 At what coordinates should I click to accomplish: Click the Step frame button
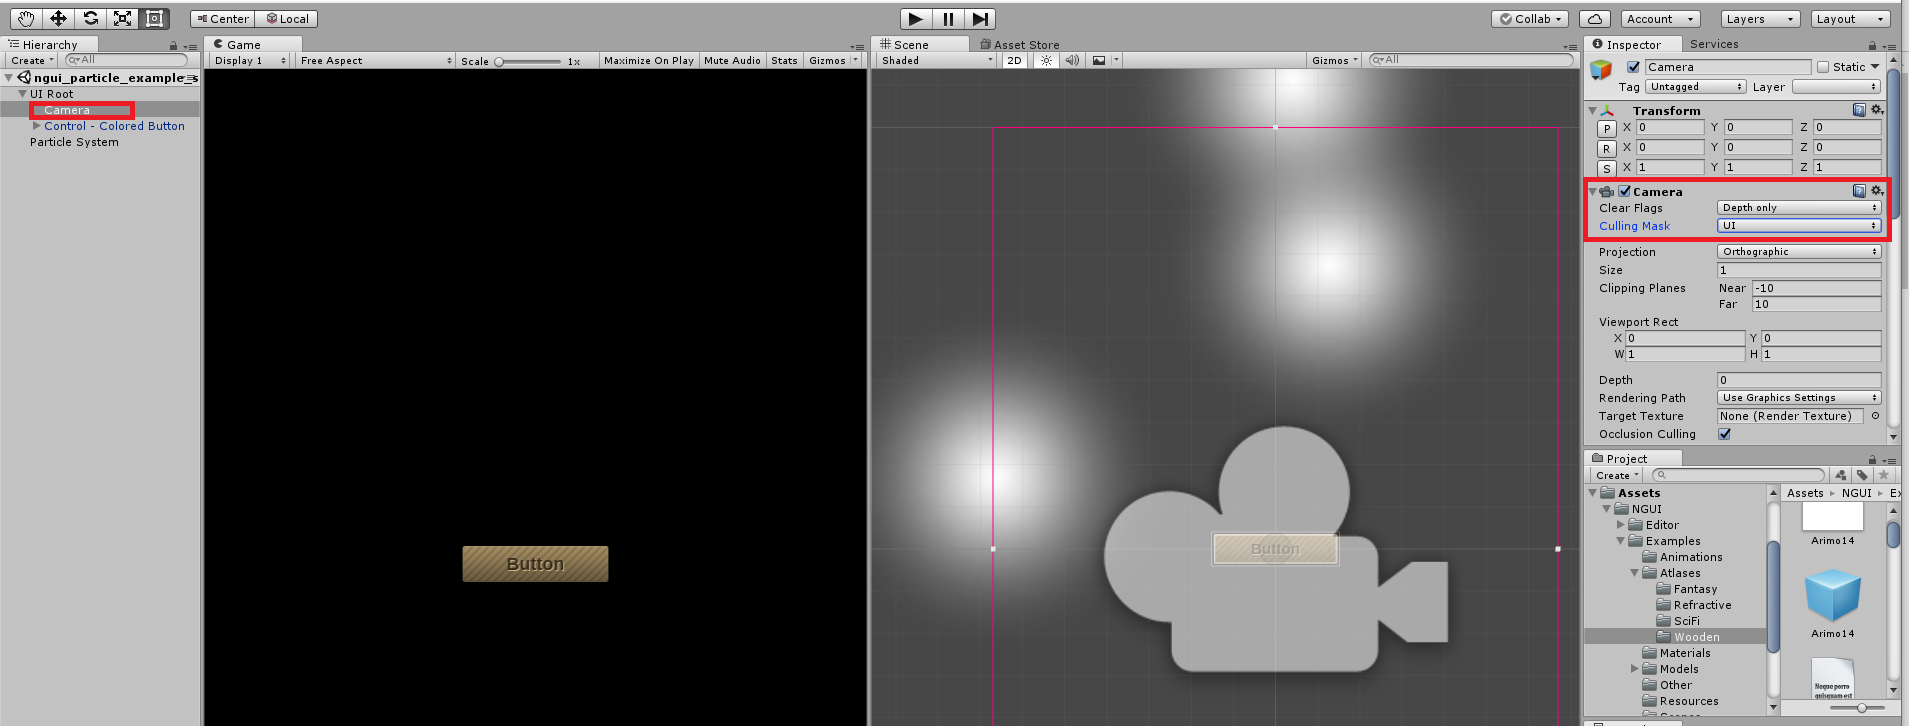[980, 18]
